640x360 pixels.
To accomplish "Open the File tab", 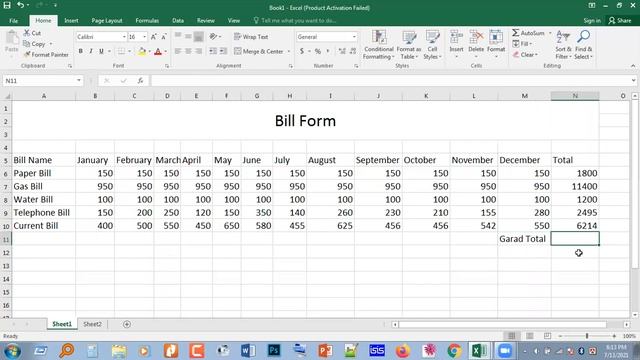I will (x=13, y=20).
